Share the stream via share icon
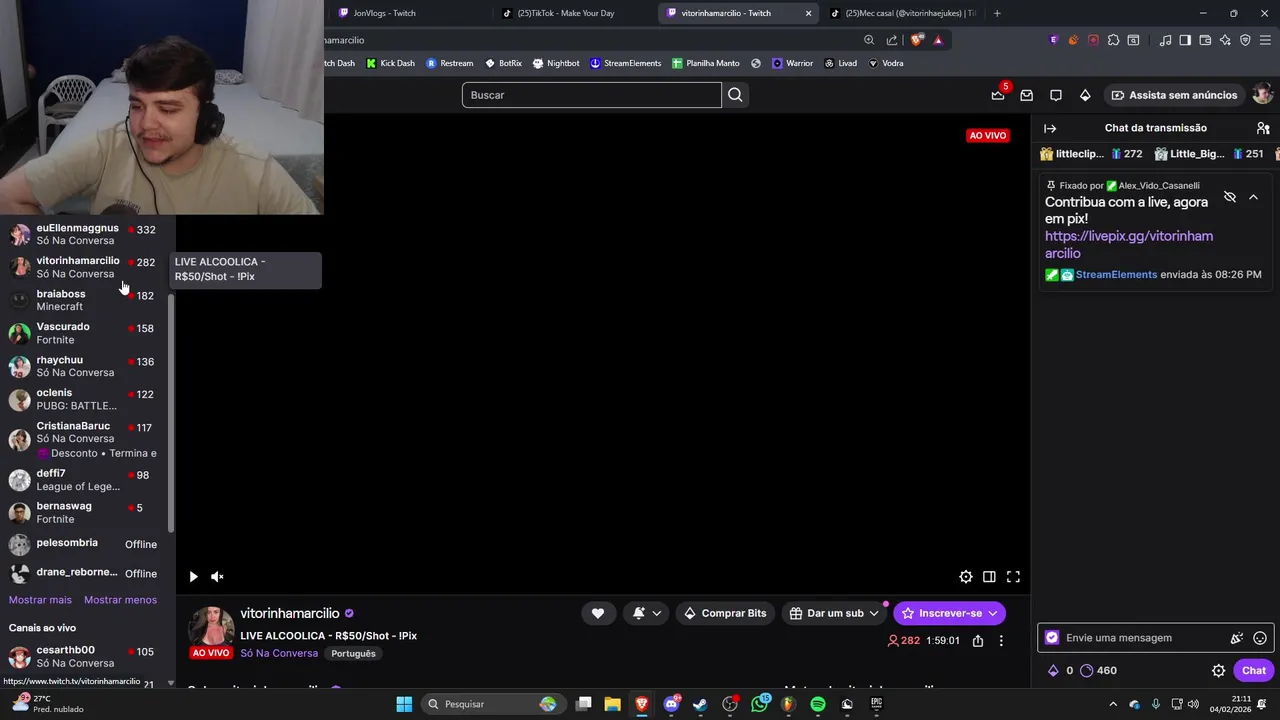The height and width of the screenshot is (720, 1280). click(x=978, y=640)
